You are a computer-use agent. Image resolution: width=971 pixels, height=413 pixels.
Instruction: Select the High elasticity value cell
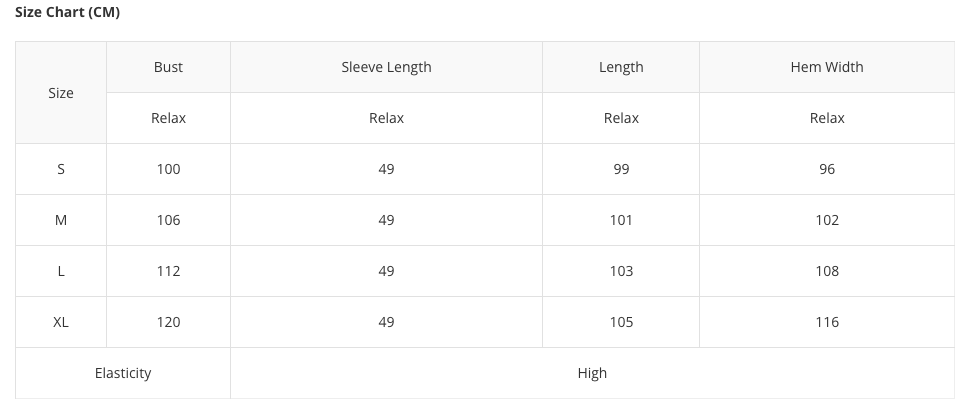point(592,373)
